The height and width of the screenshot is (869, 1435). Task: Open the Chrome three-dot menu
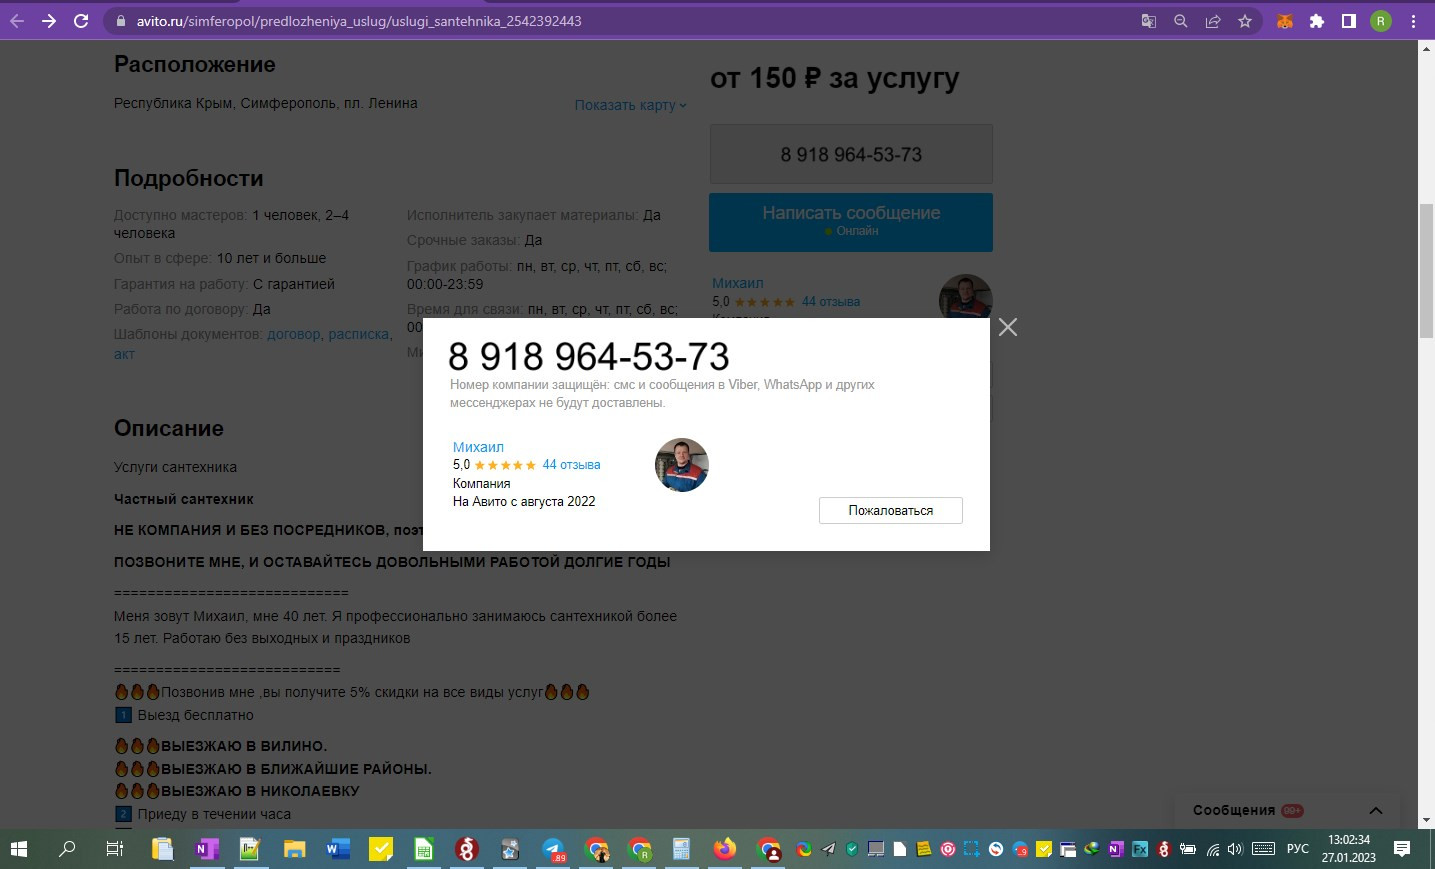point(1414,20)
